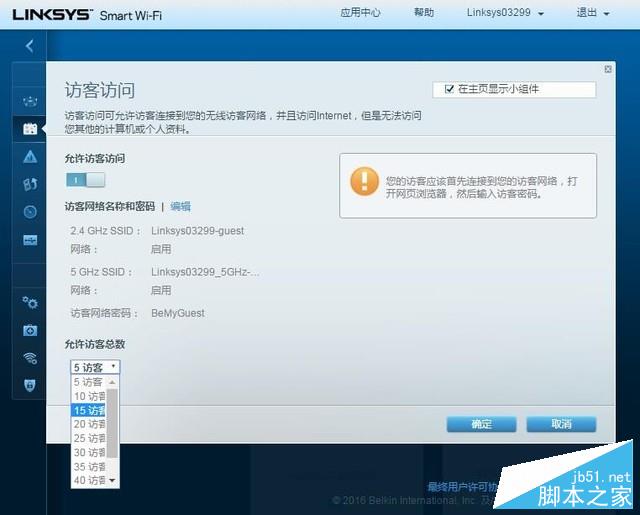Open the External Storage sidebar icon
Screen dimensions: 640x515
30,240
